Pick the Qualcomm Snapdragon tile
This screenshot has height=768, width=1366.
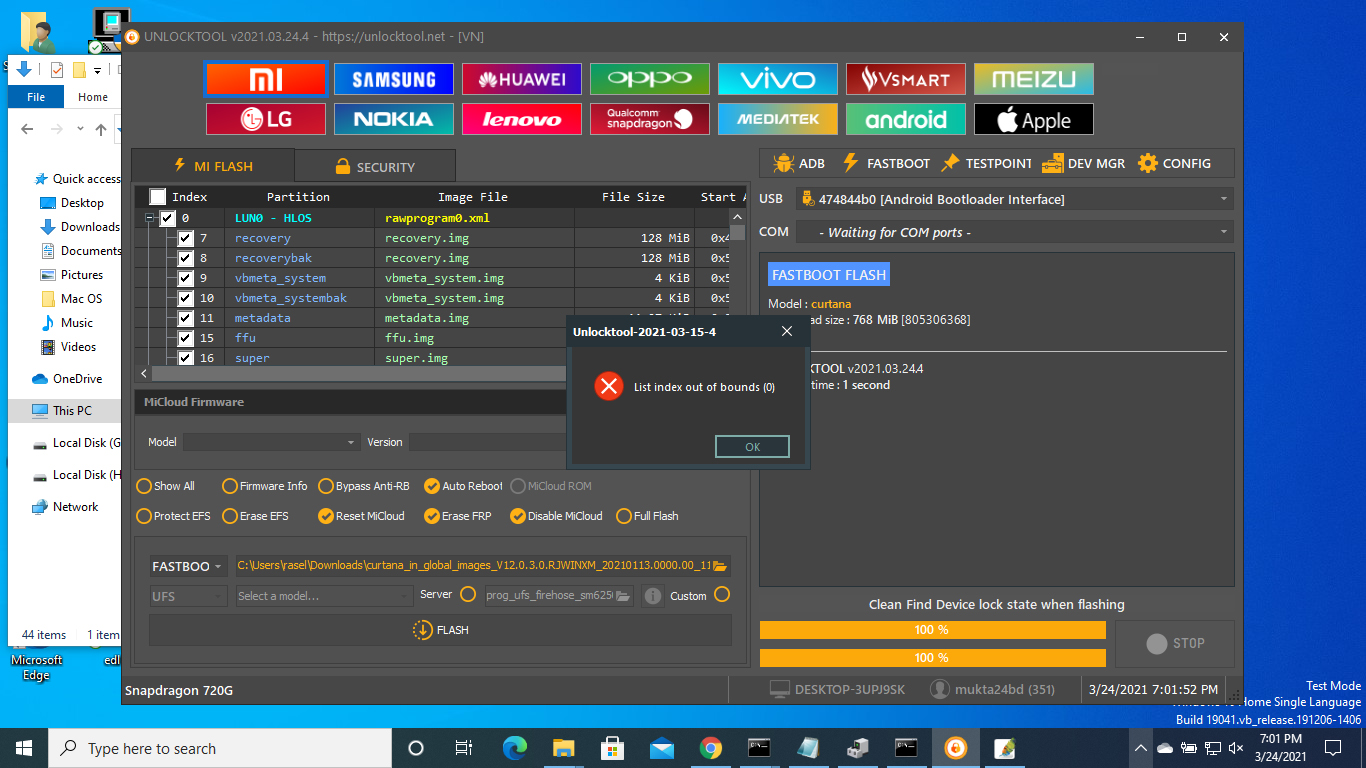[650, 119]
